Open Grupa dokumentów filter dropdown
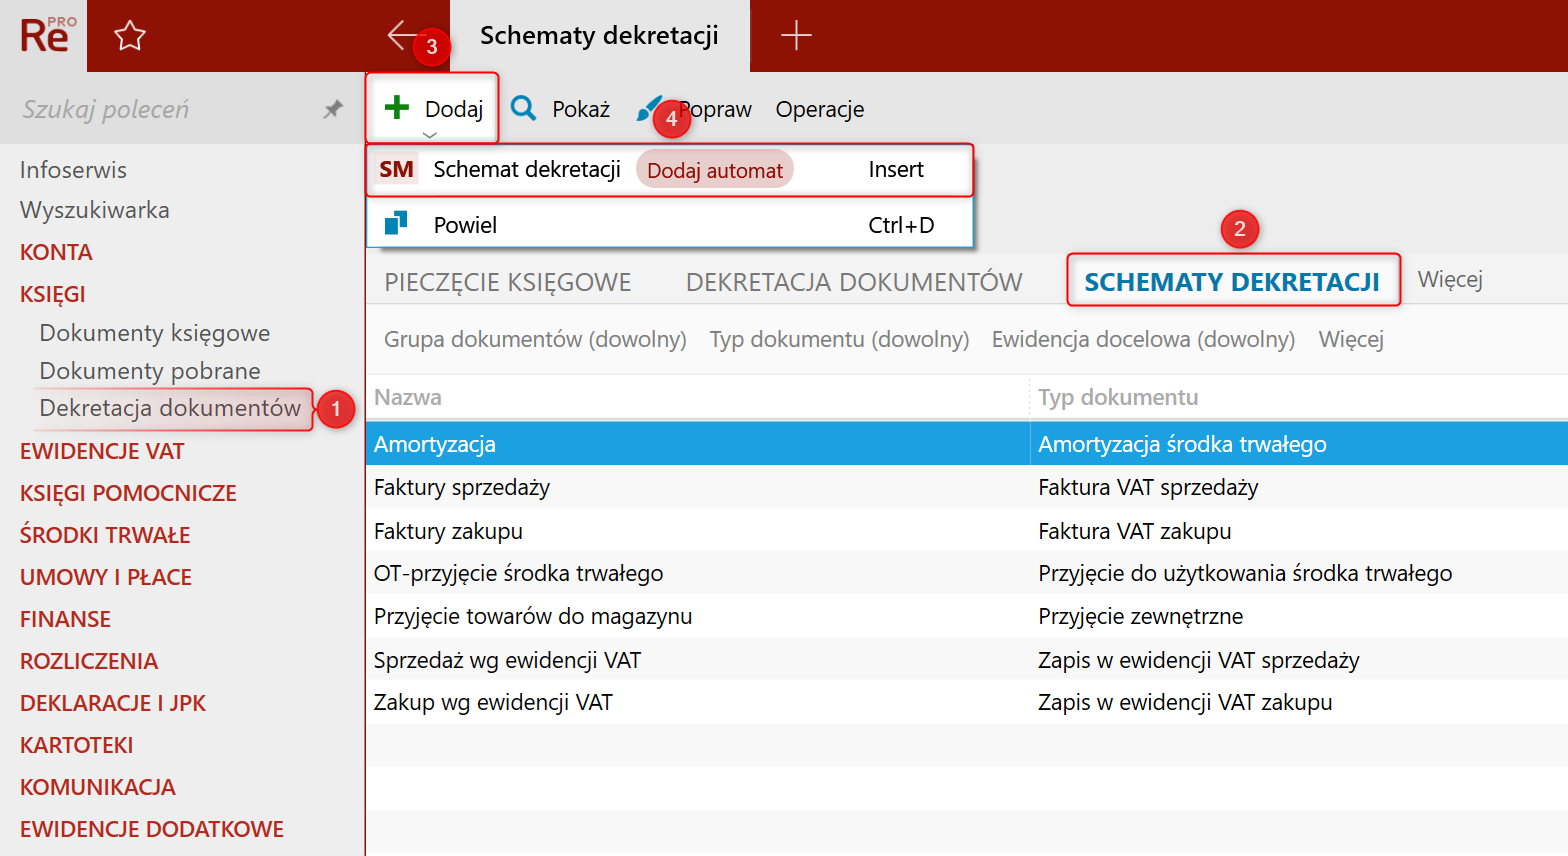Image resolution: width=1568 pixels, height=856 pixels. coord(535,340)
